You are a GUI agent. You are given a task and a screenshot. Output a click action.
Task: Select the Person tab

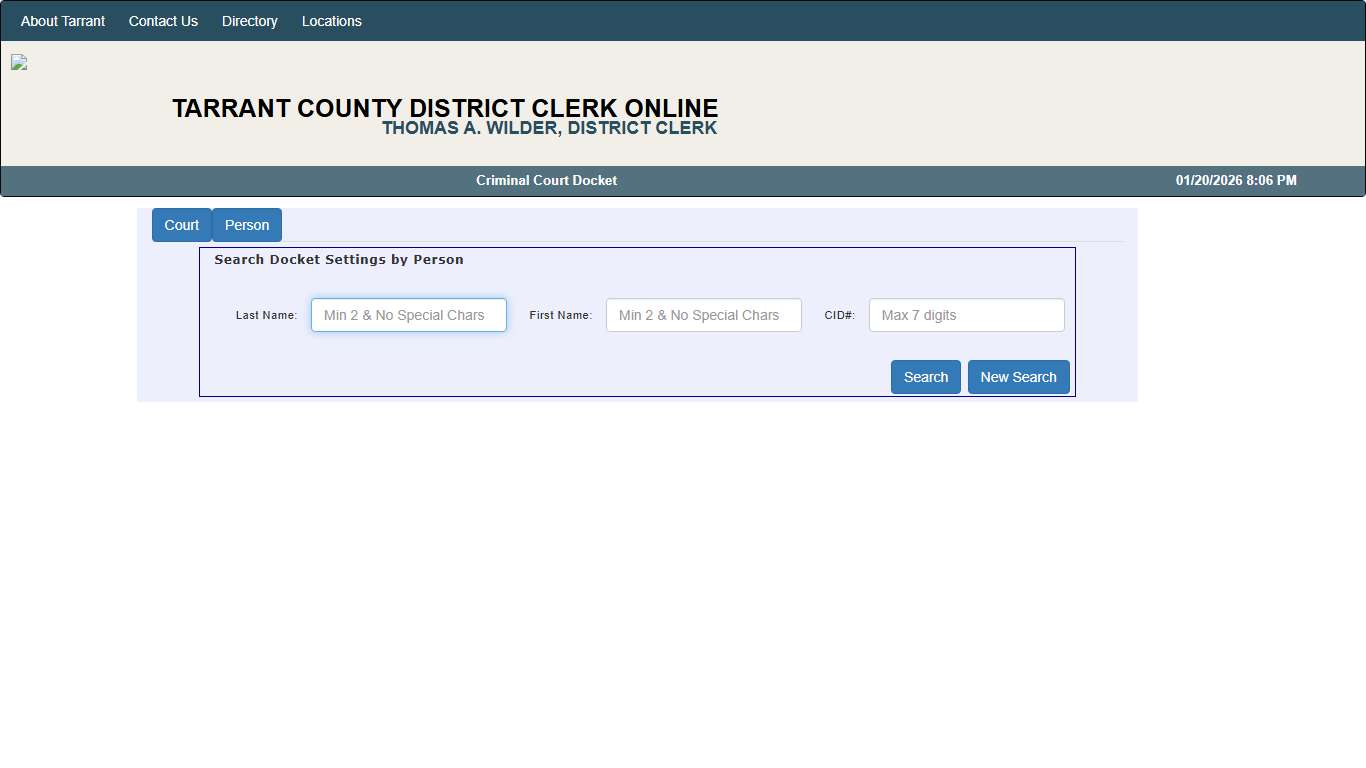(246, 225)
